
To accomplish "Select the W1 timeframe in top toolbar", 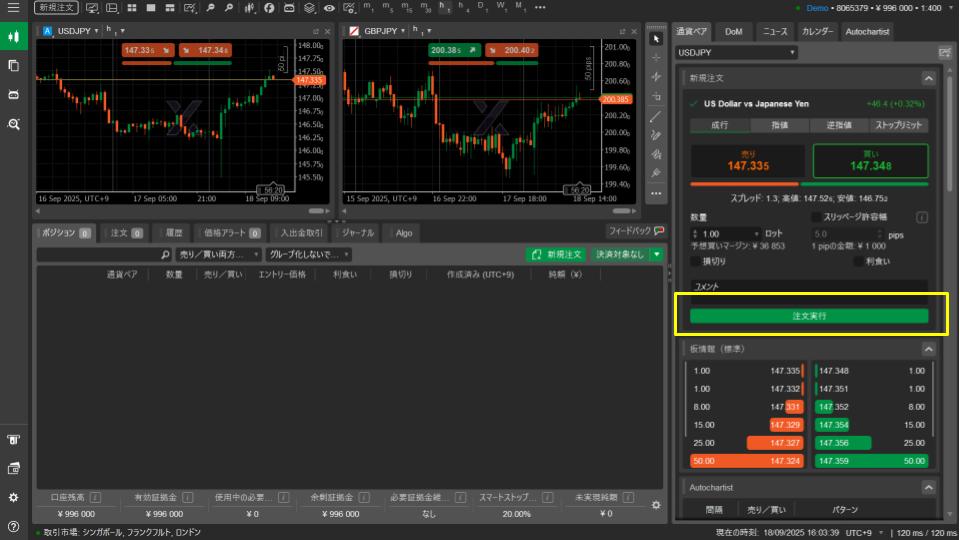I will tap(501, 7).
